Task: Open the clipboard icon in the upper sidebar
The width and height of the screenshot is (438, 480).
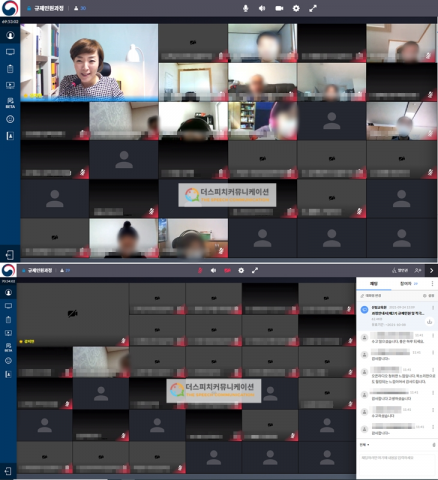Action: [10, 69]
